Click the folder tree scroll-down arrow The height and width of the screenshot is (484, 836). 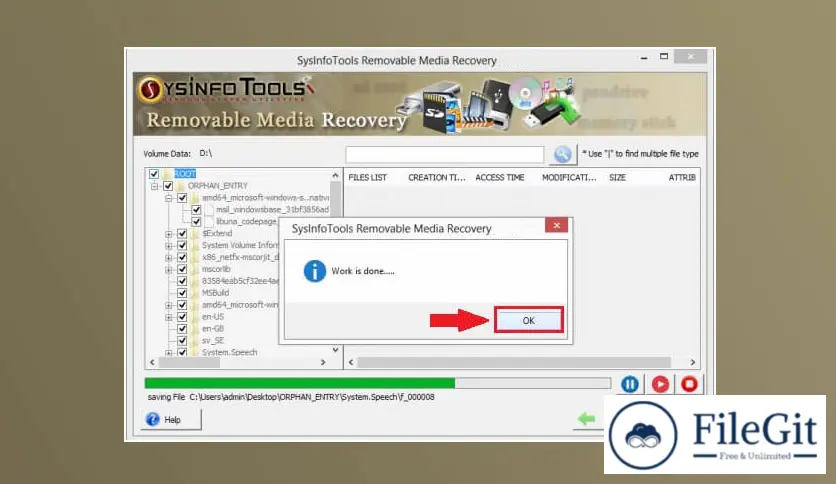335,350
